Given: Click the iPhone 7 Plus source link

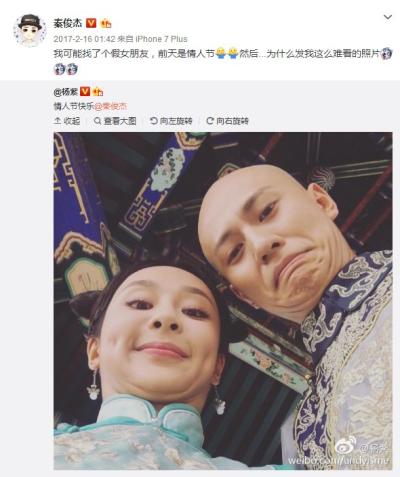Looking at the screenshot, I should 162,39.
